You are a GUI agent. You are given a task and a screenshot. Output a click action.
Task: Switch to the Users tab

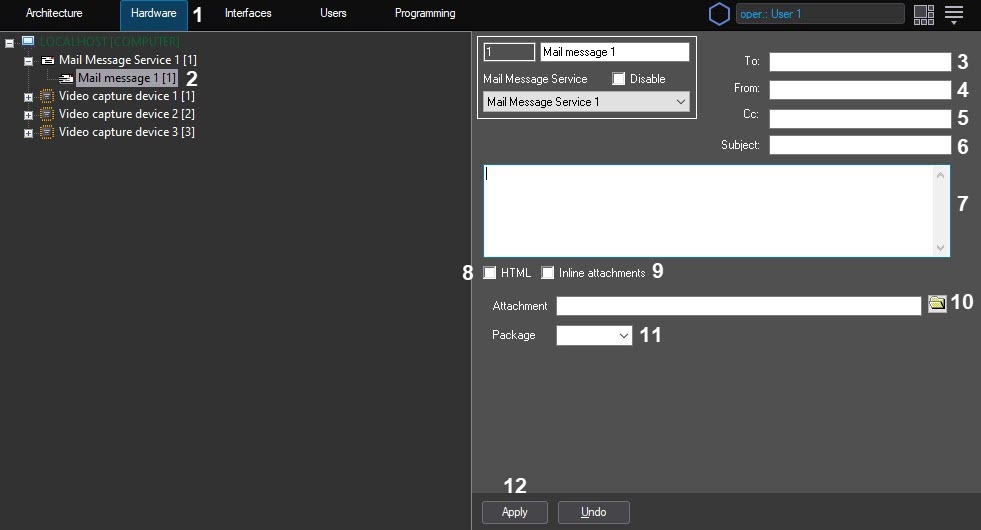[x=333, y=13]
